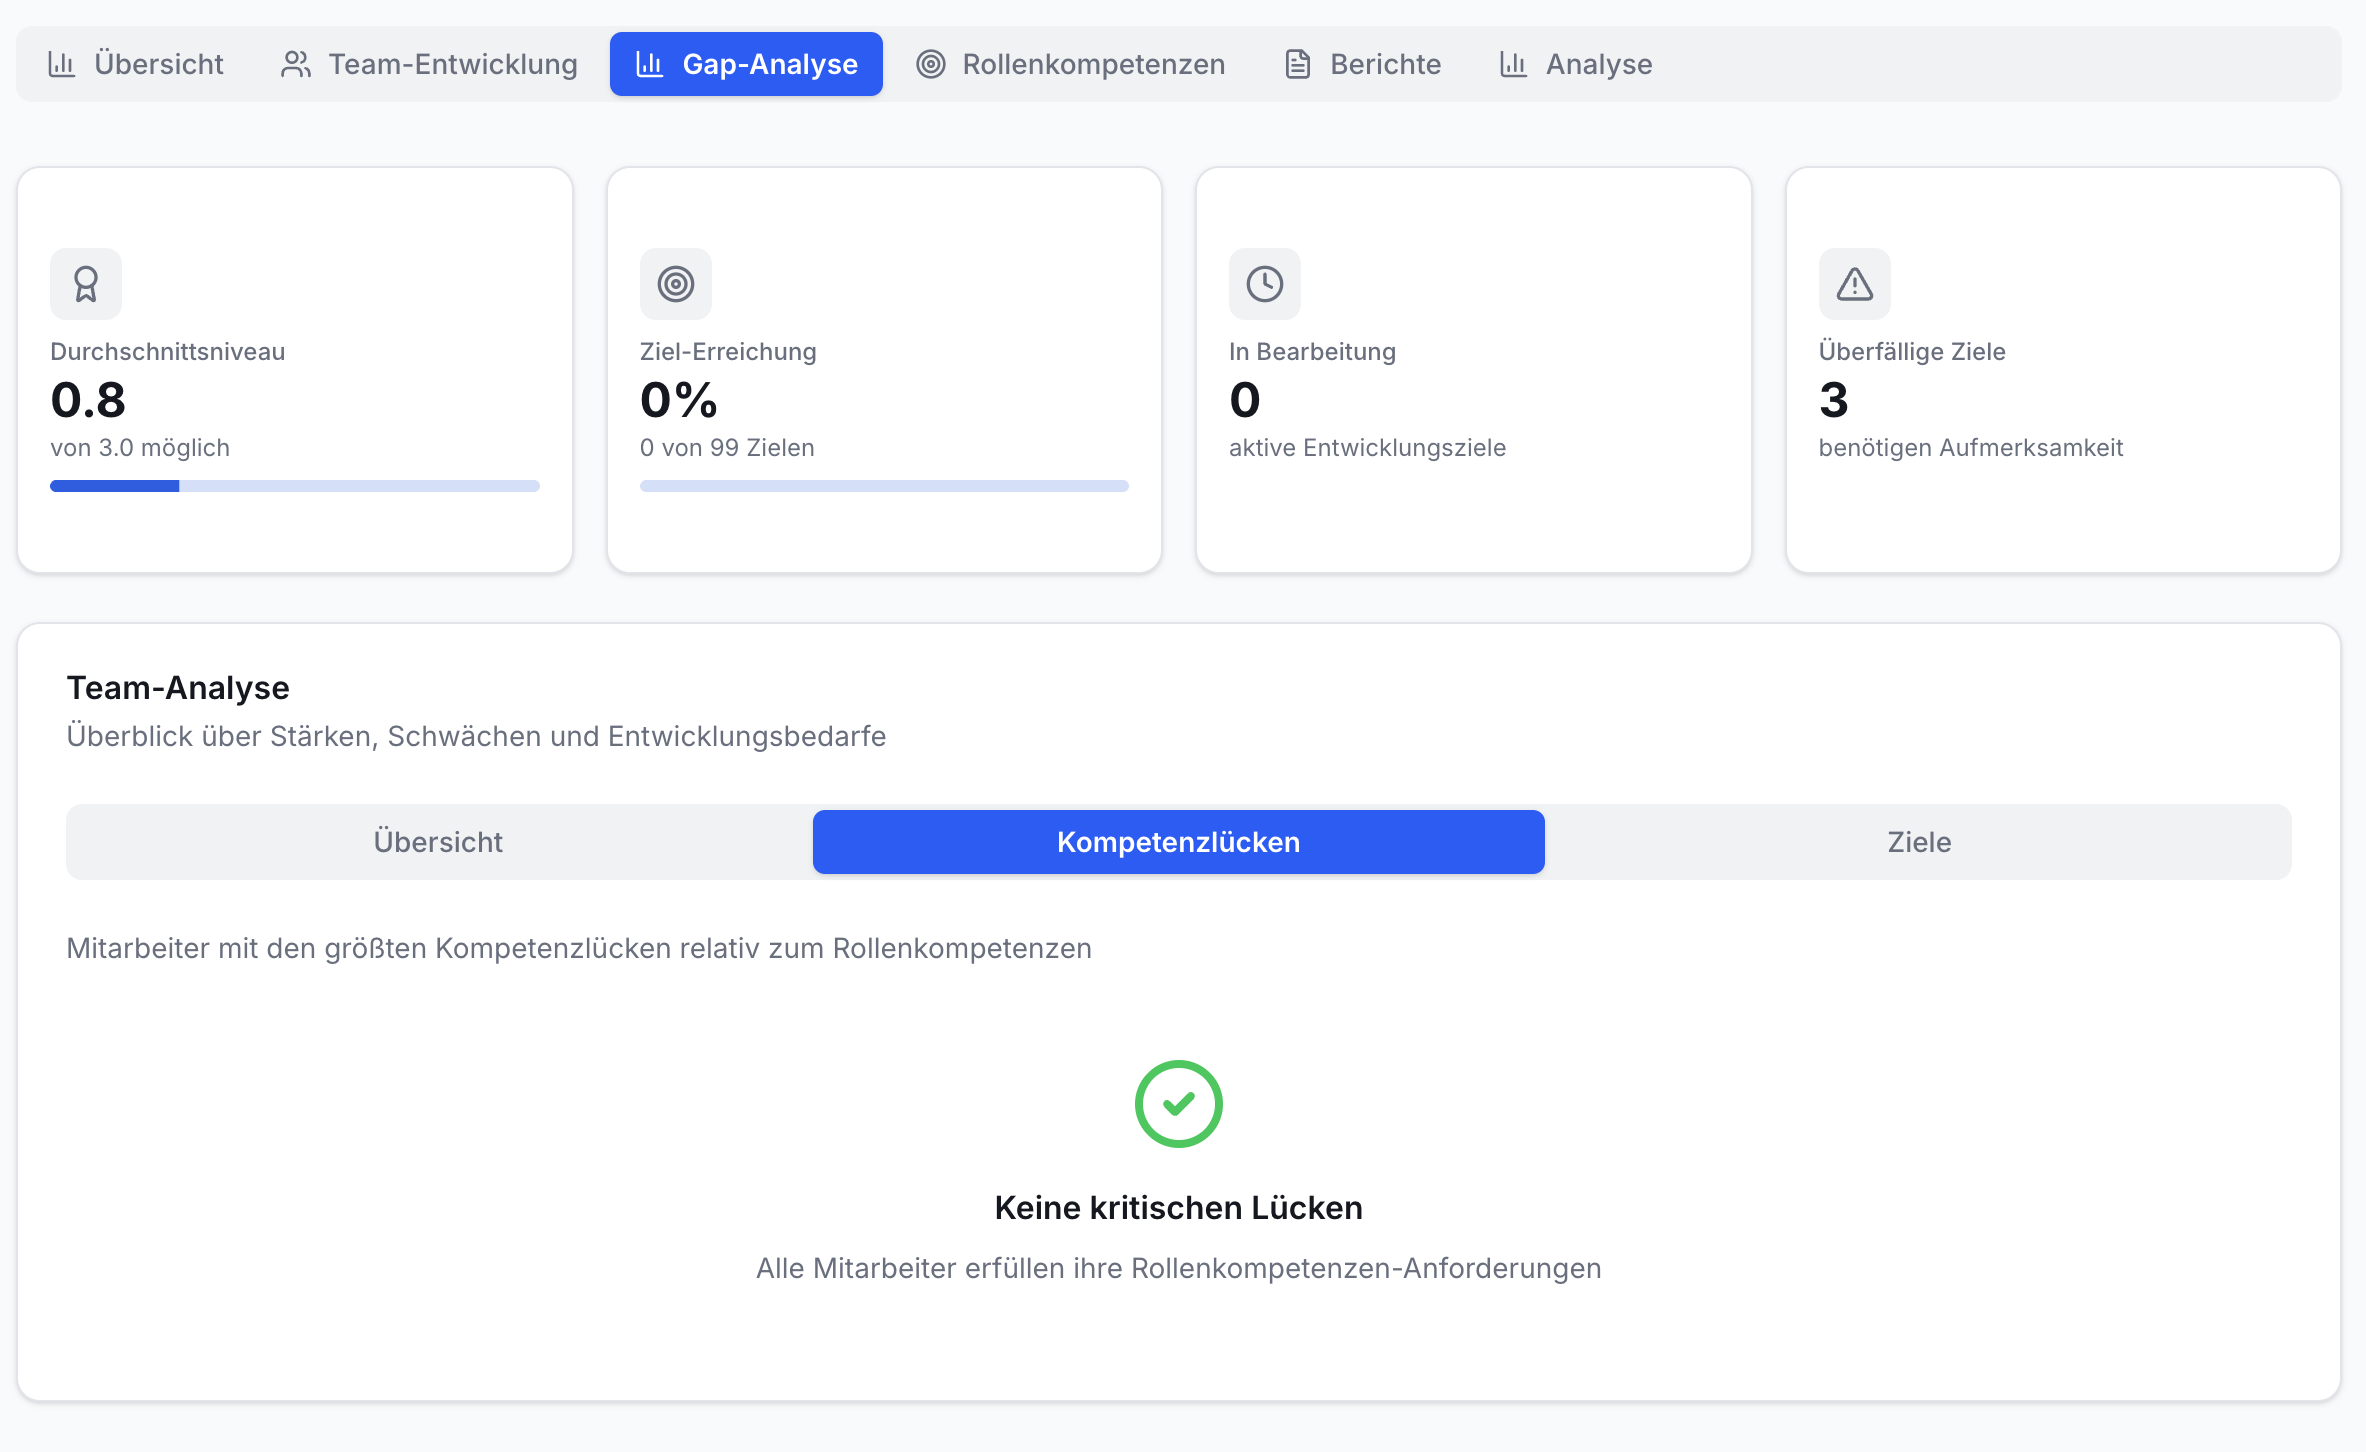
Task: Click the Ziel-Erreichung progress bar
Action: [x=884, y=486]
